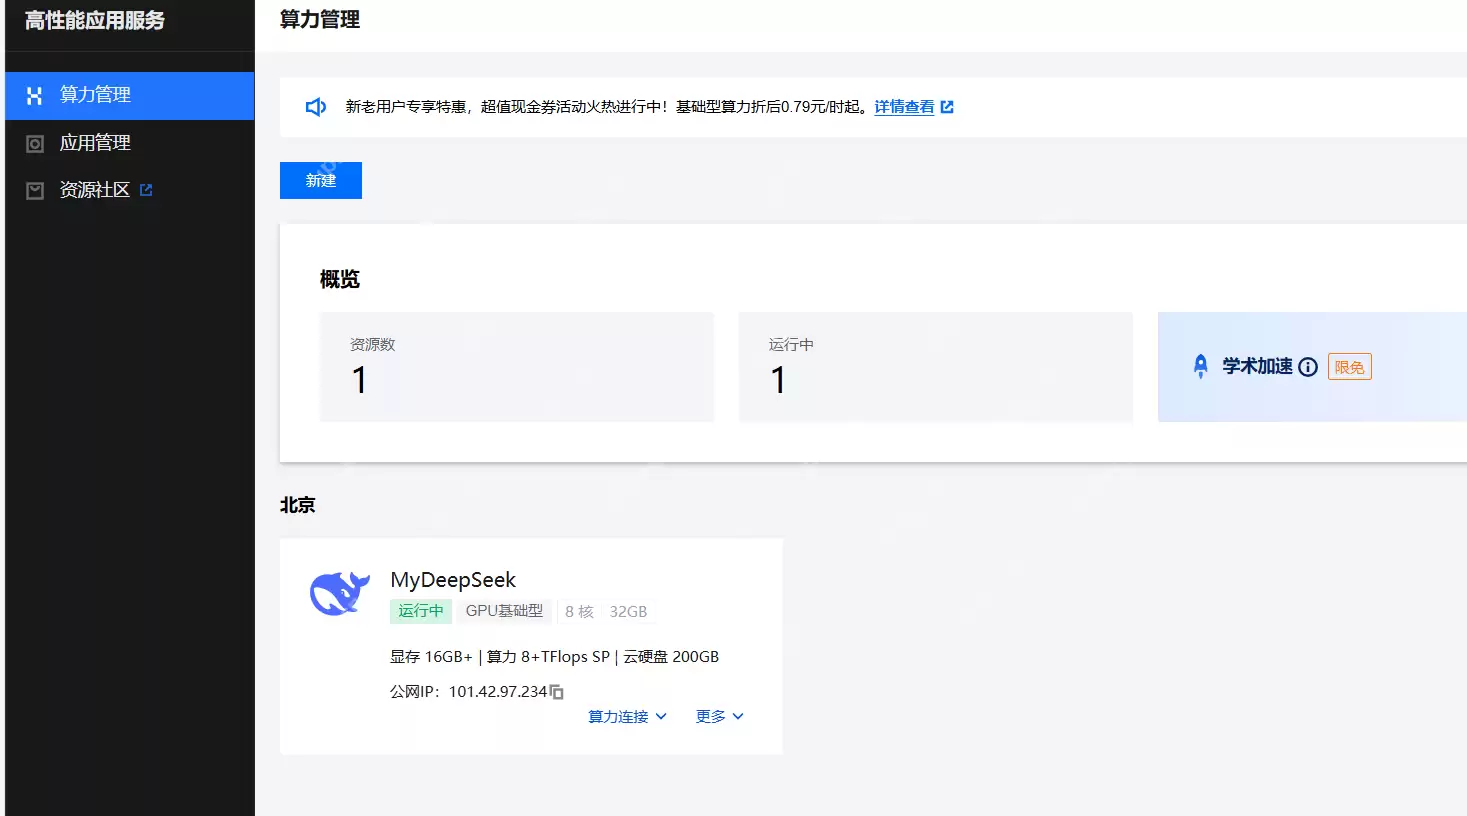Click the 应用管理 sidebar icon
The width and height of the screenshot is (1467, 816).
coord(33,142)
